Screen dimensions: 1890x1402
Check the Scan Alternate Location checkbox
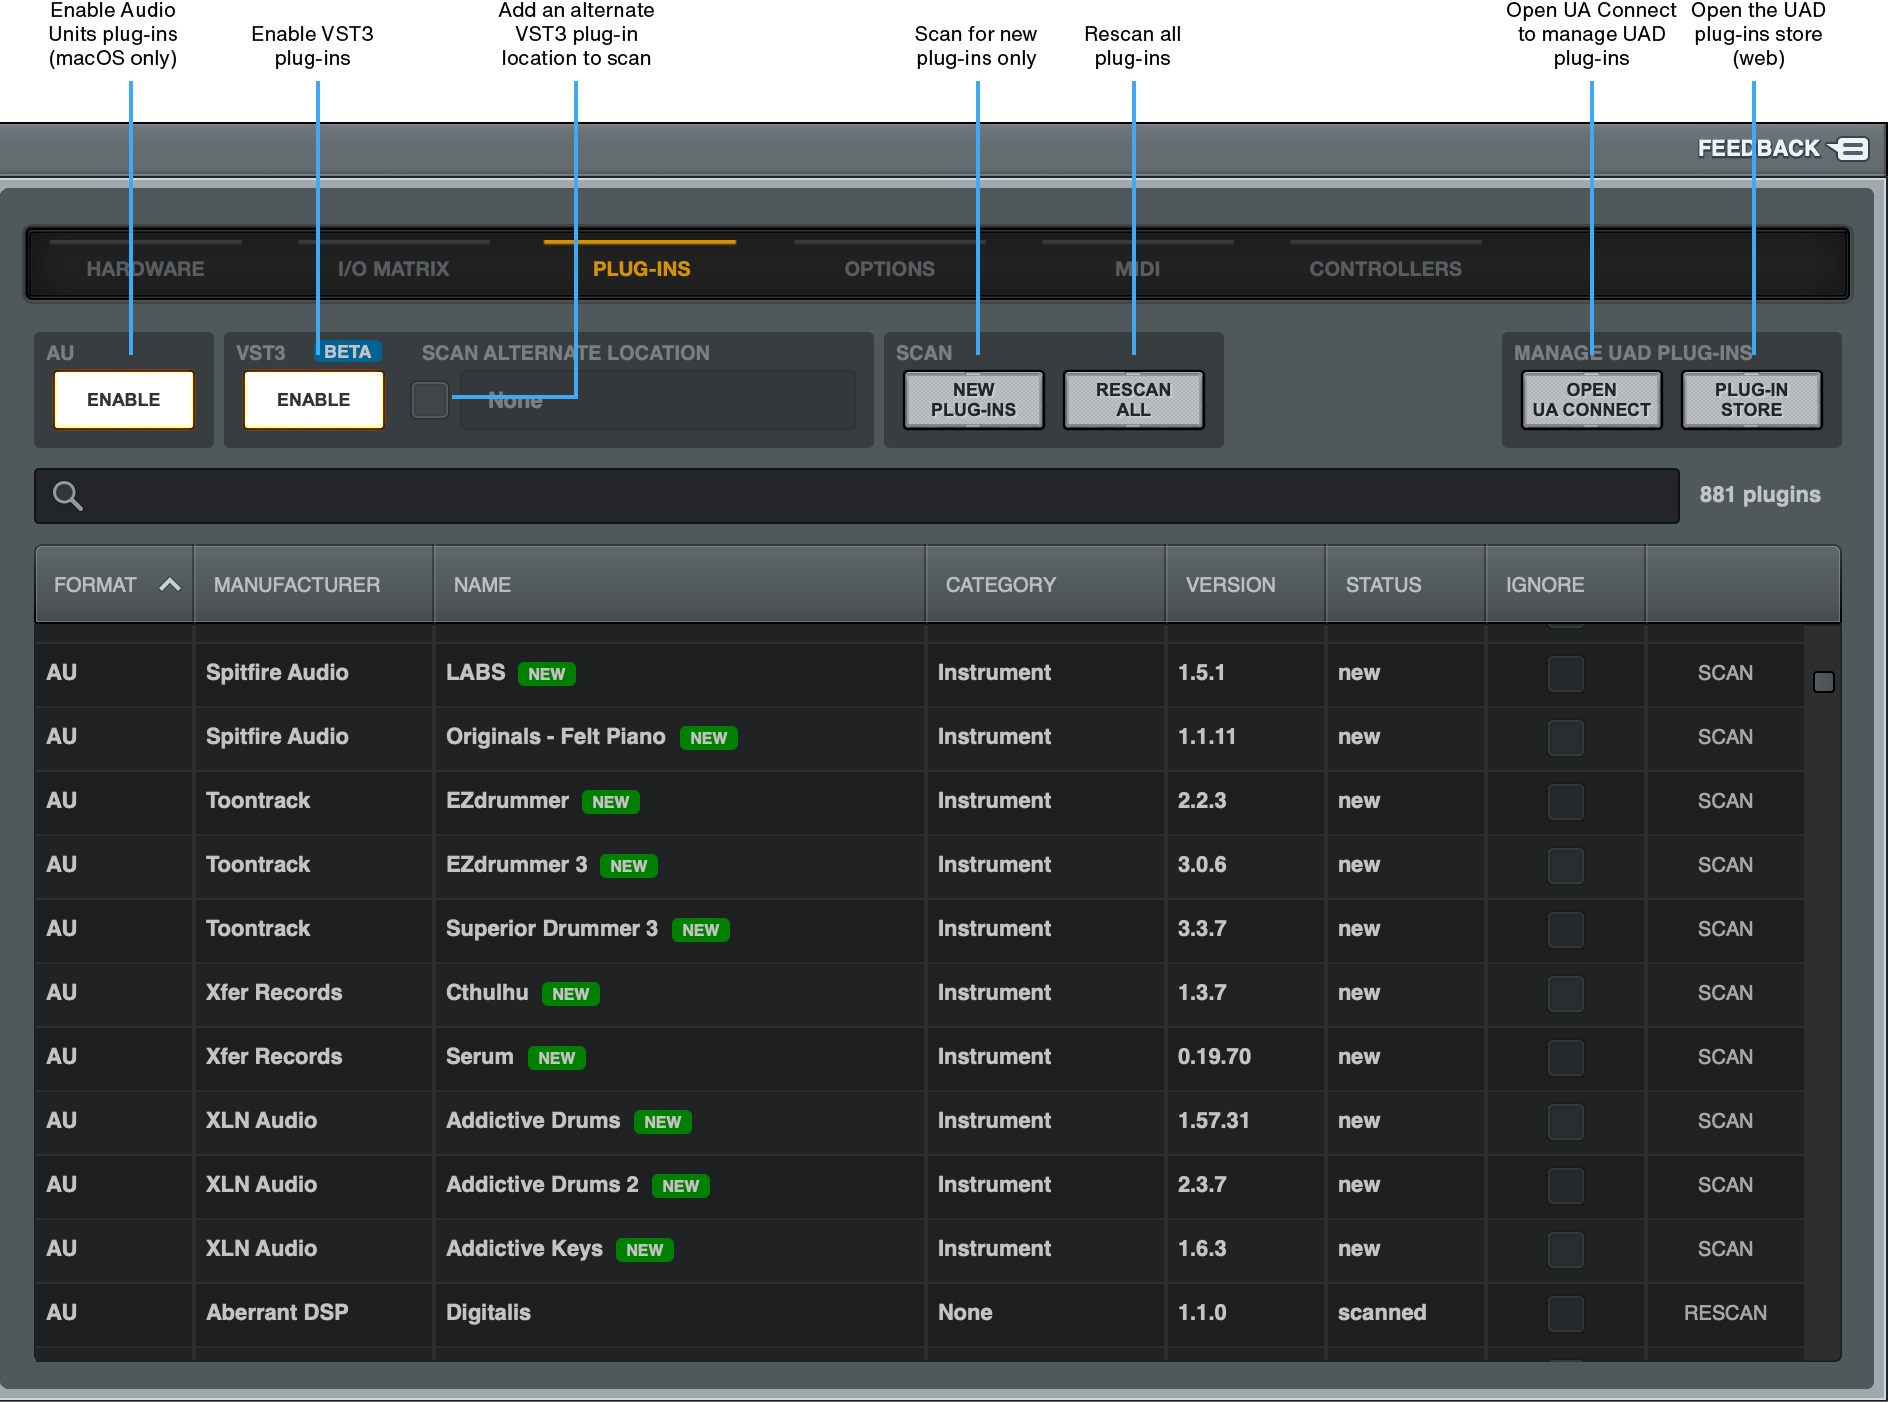click(x=430, y=400)
